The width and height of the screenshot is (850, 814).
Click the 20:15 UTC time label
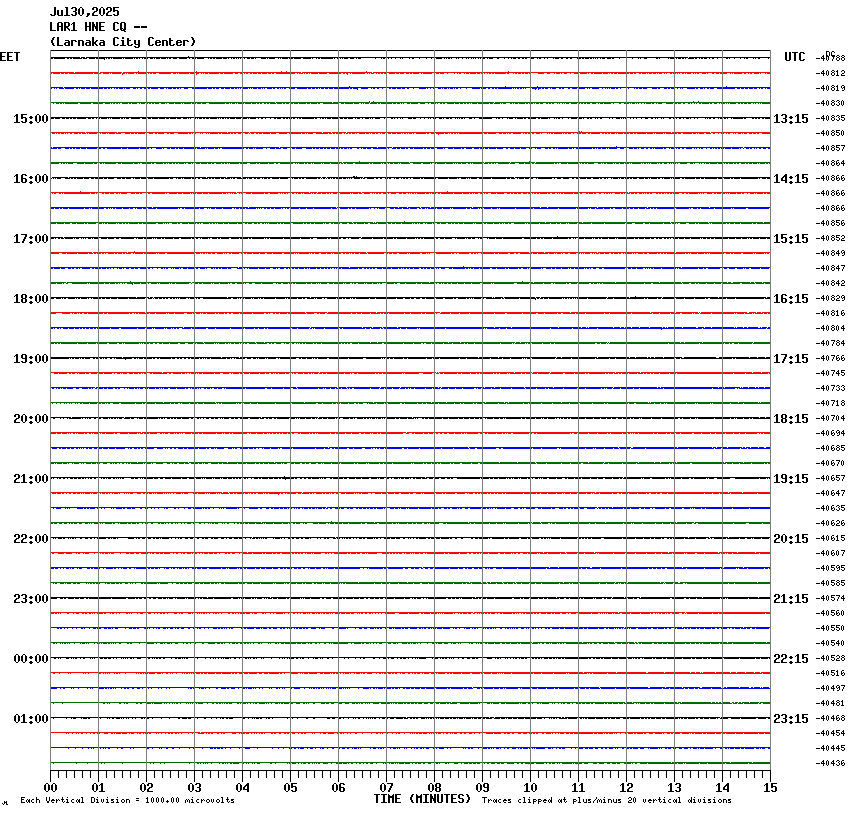pos(790,539)
